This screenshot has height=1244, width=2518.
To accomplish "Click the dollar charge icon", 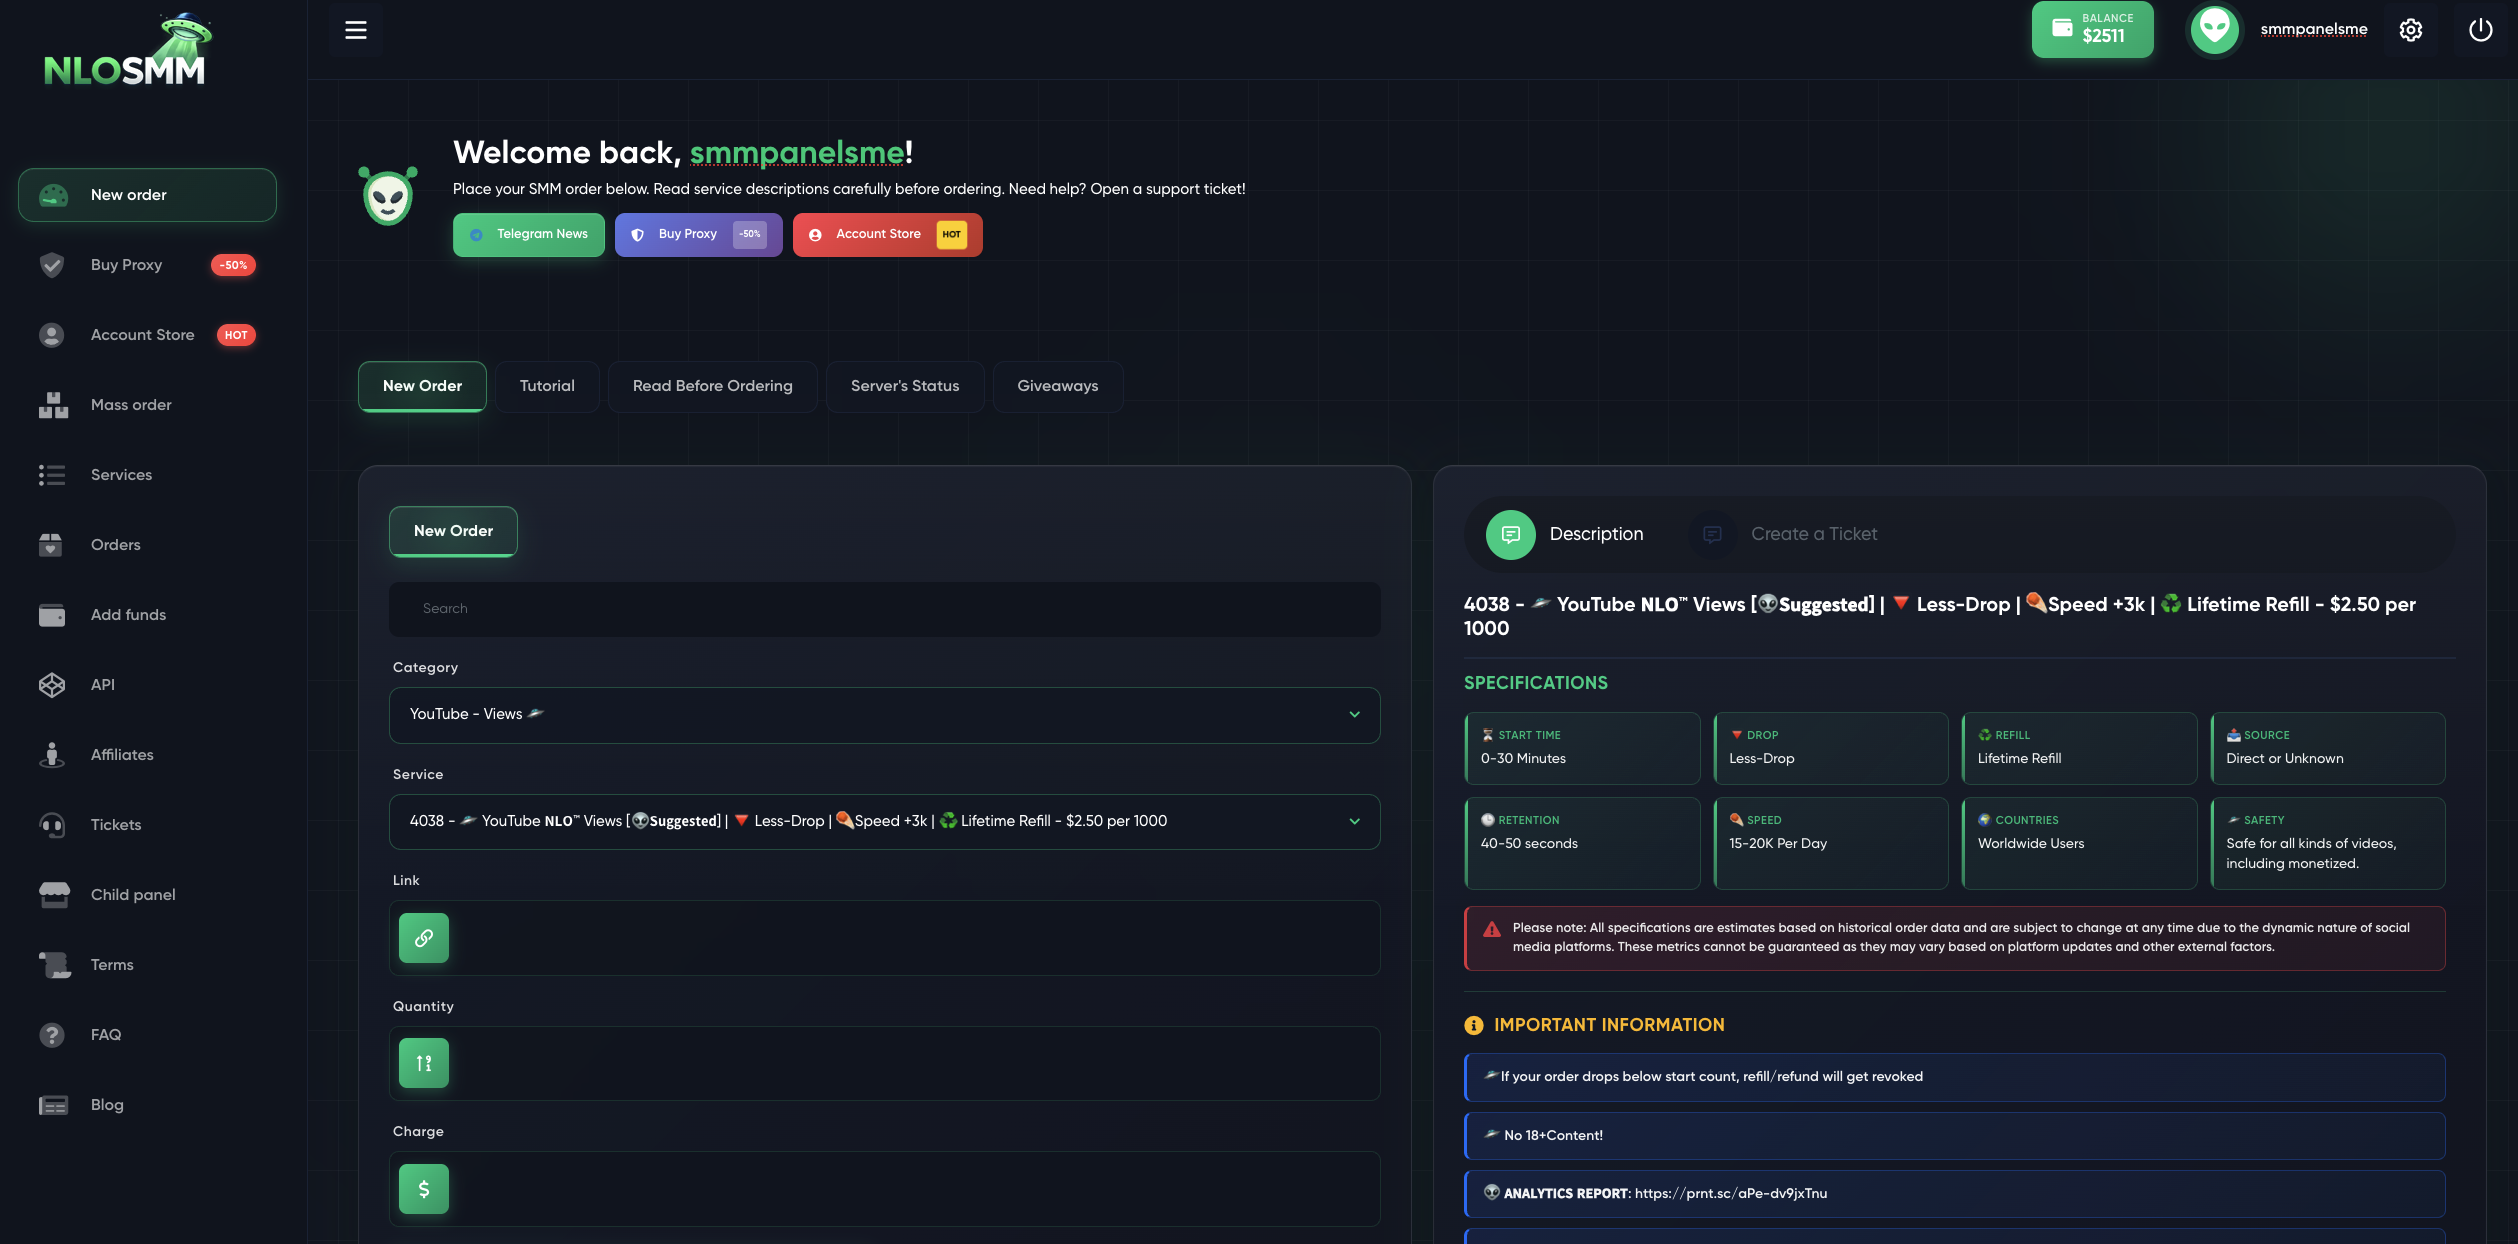I will (x=424, y=1189).
